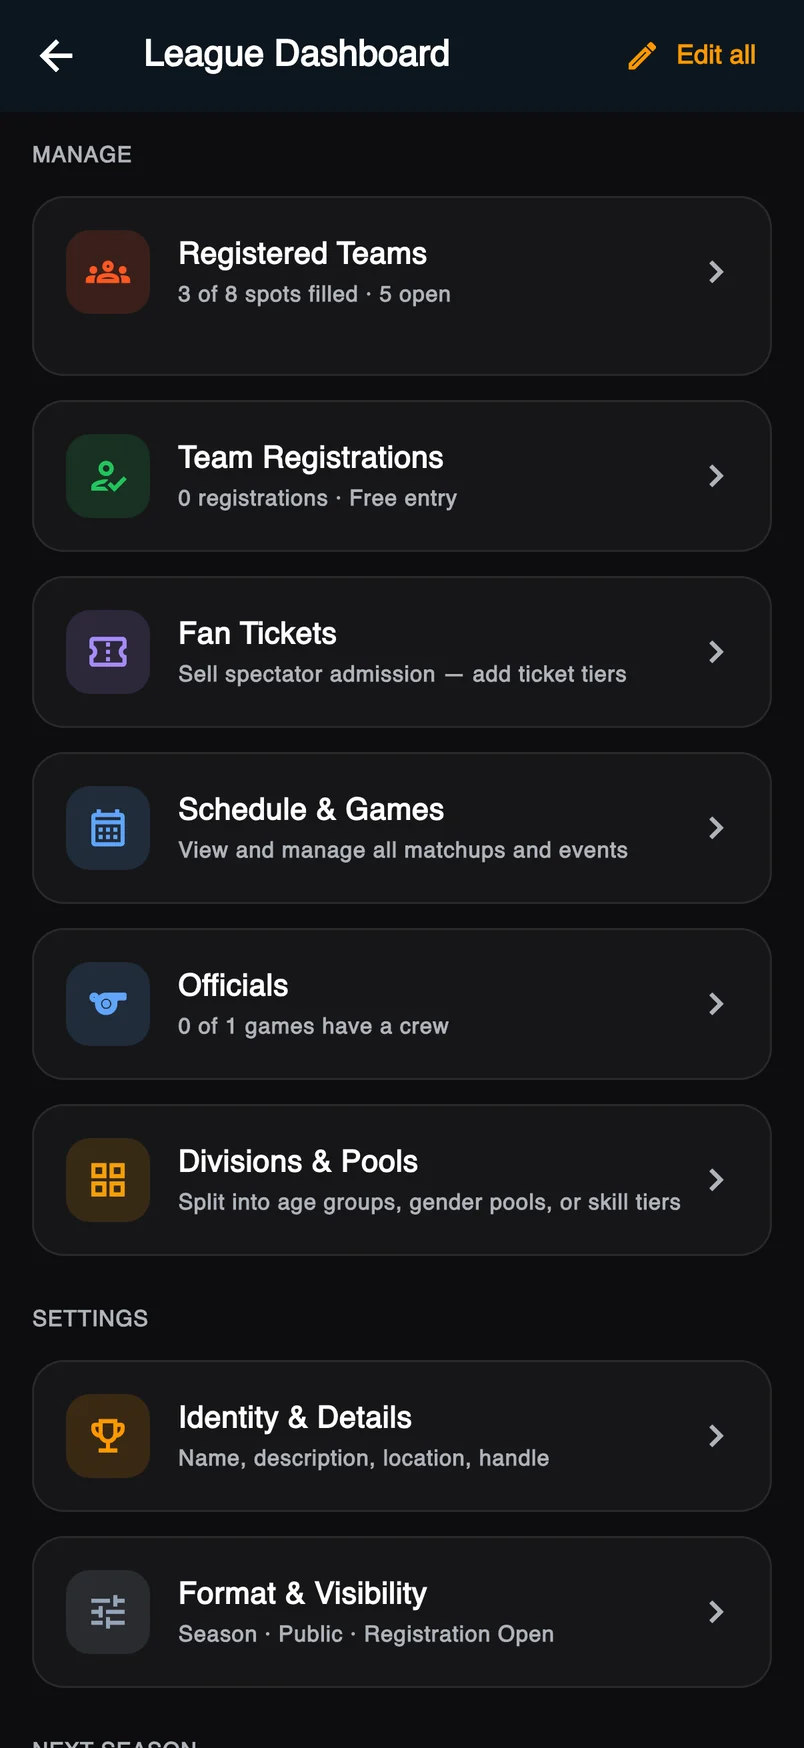Open Identity & Details settings title

[295, 1417]
